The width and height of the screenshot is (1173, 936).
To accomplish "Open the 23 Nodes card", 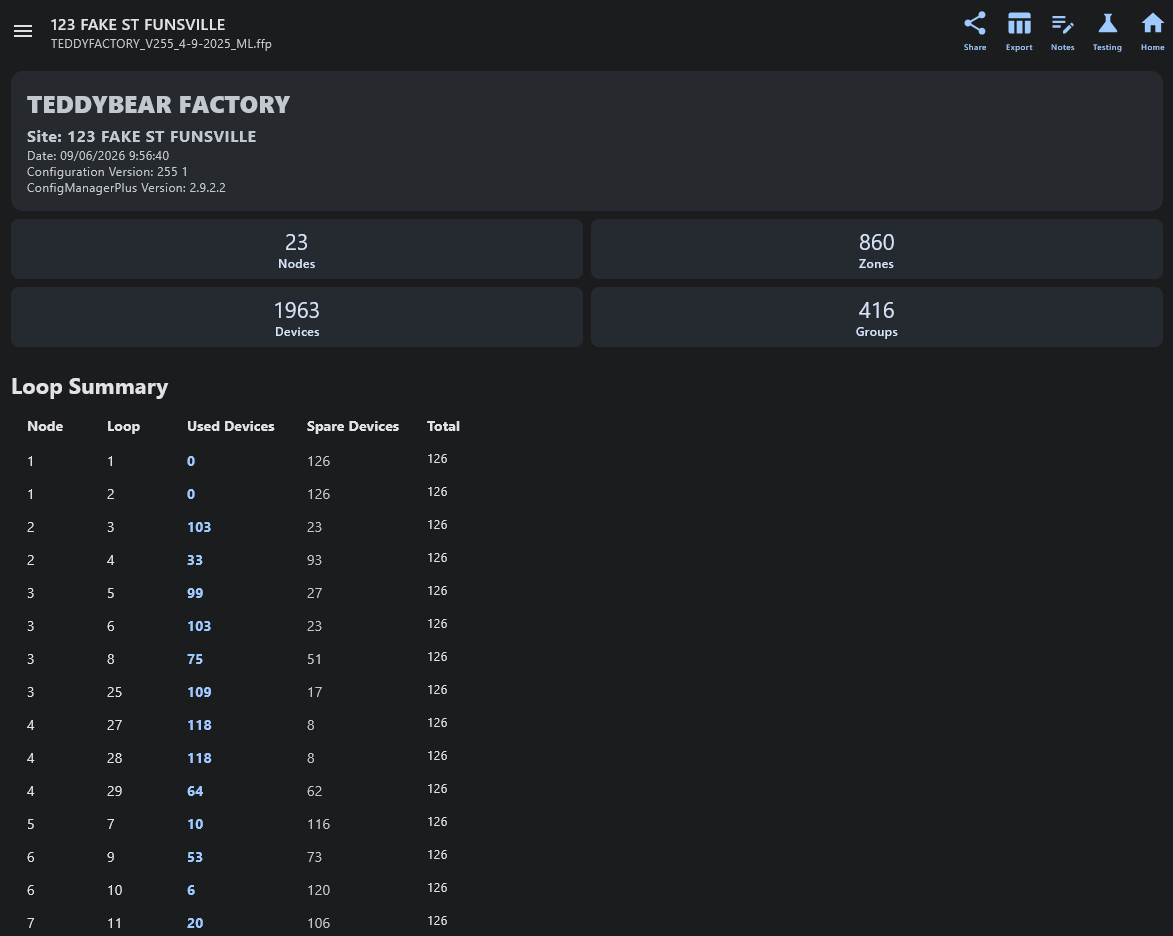I will tap(296, 249).
